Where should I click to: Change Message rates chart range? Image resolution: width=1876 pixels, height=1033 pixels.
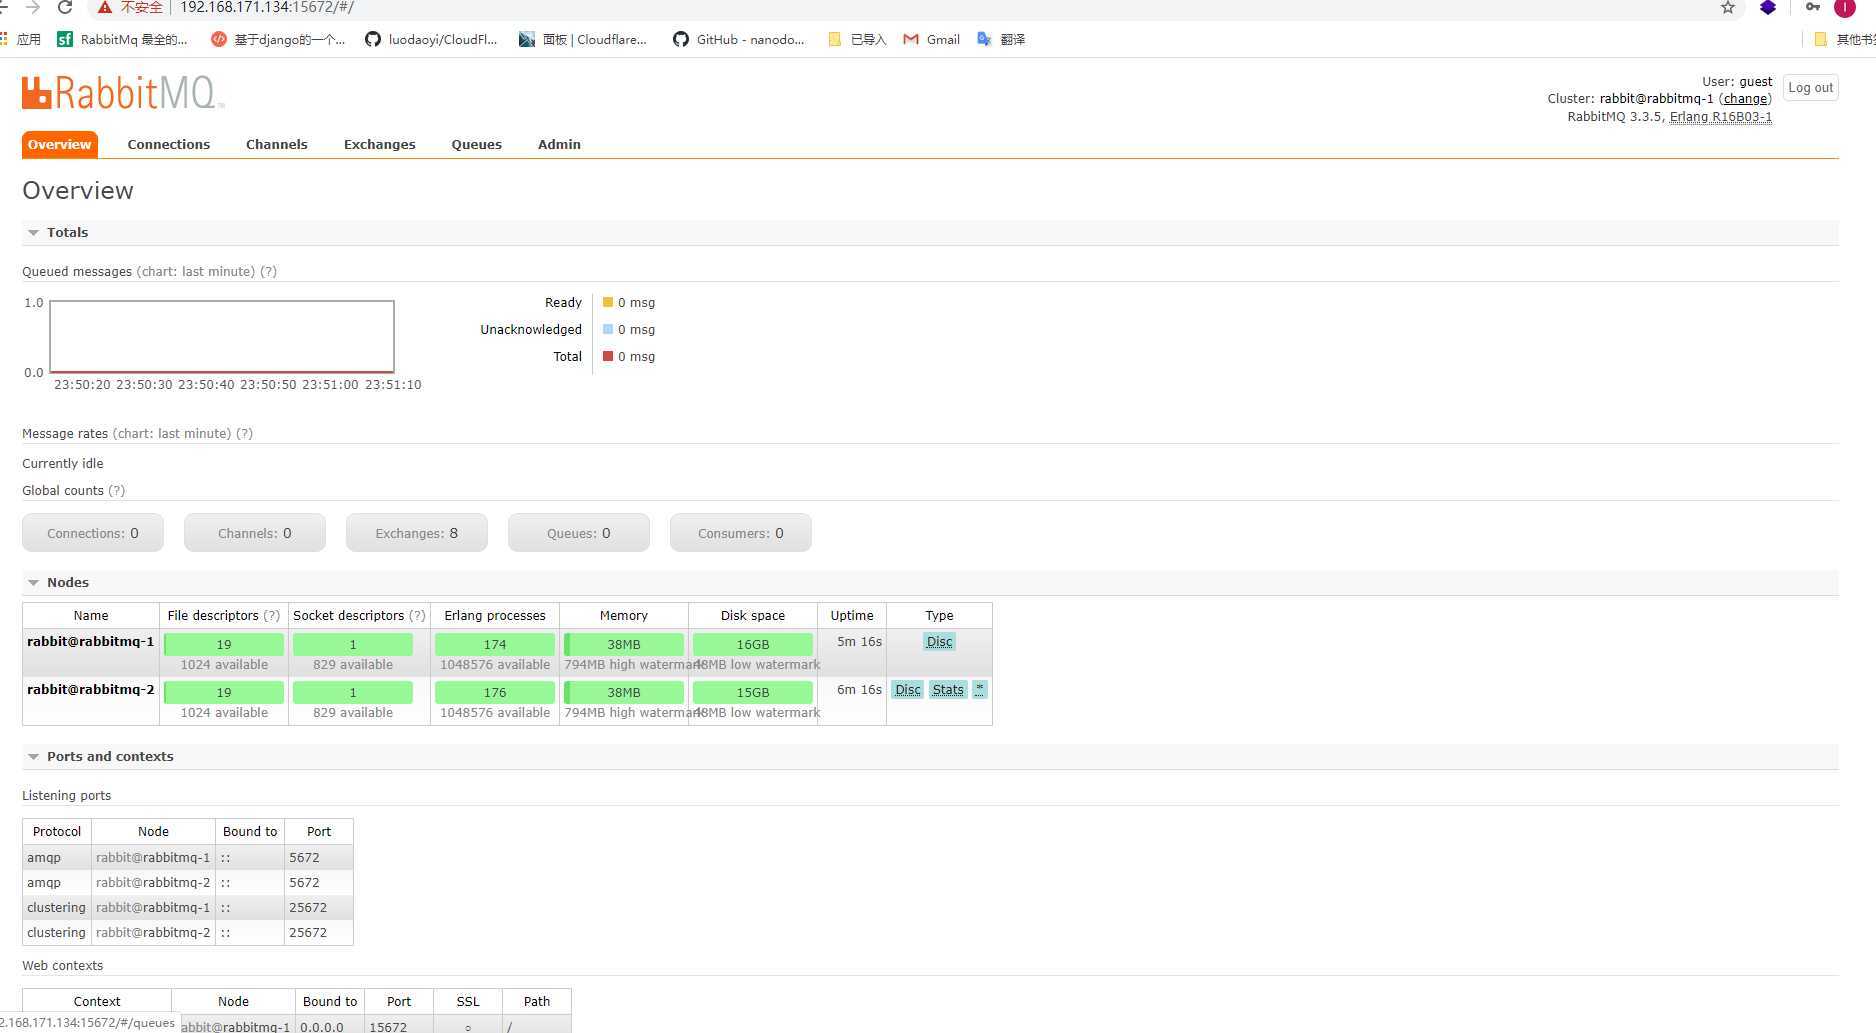click(x=171, y=433)
